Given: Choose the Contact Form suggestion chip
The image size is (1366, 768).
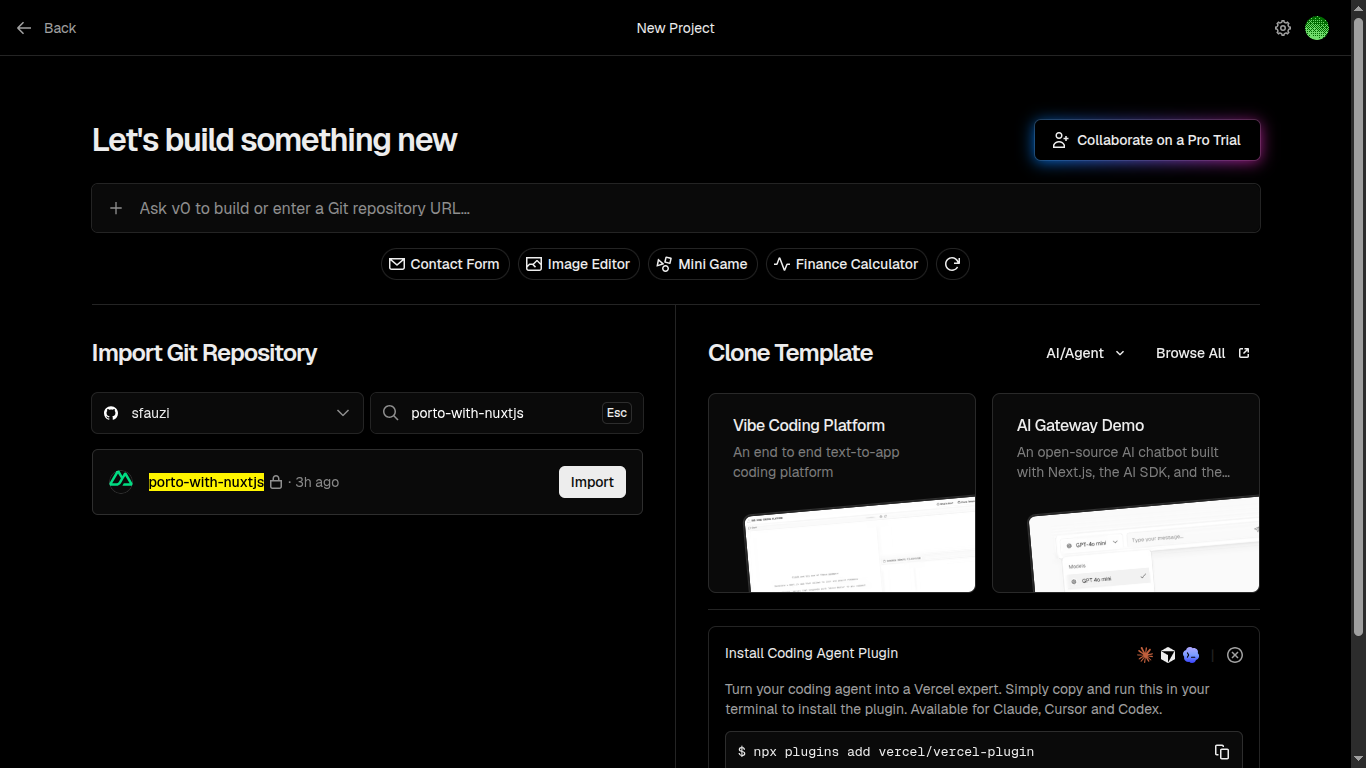Looking at the screenshot, I should 445,264.
